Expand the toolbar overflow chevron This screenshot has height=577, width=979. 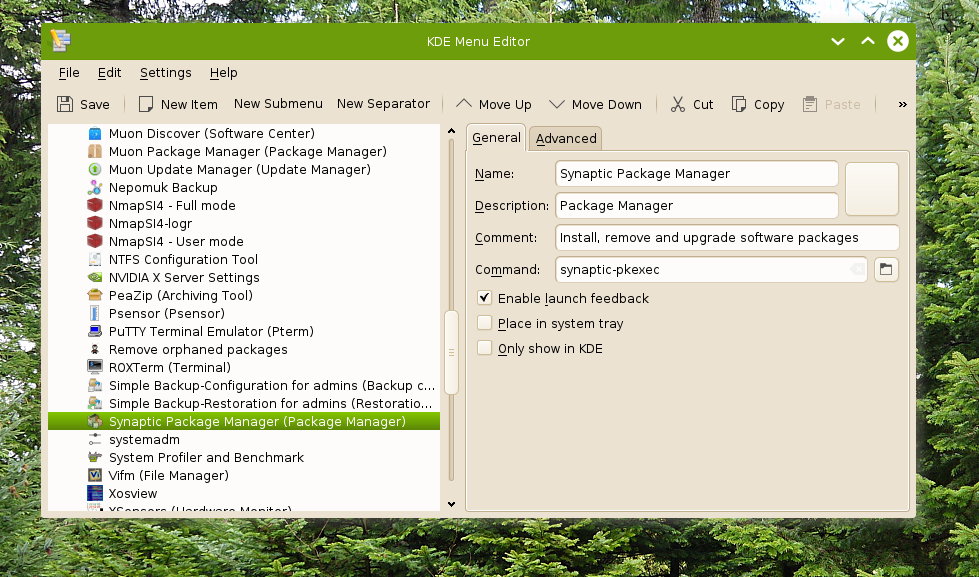click(902, 104)
